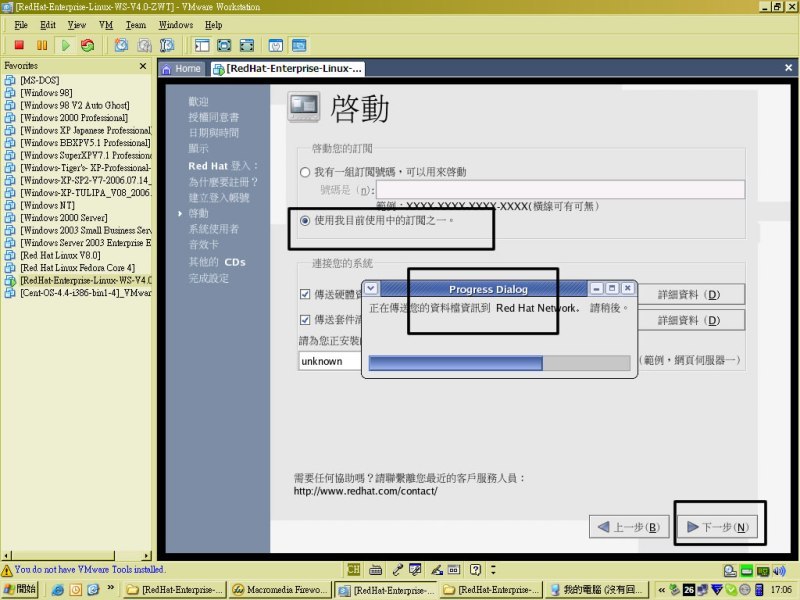
Task: Click the CH input language indicator
Action: 353,569
